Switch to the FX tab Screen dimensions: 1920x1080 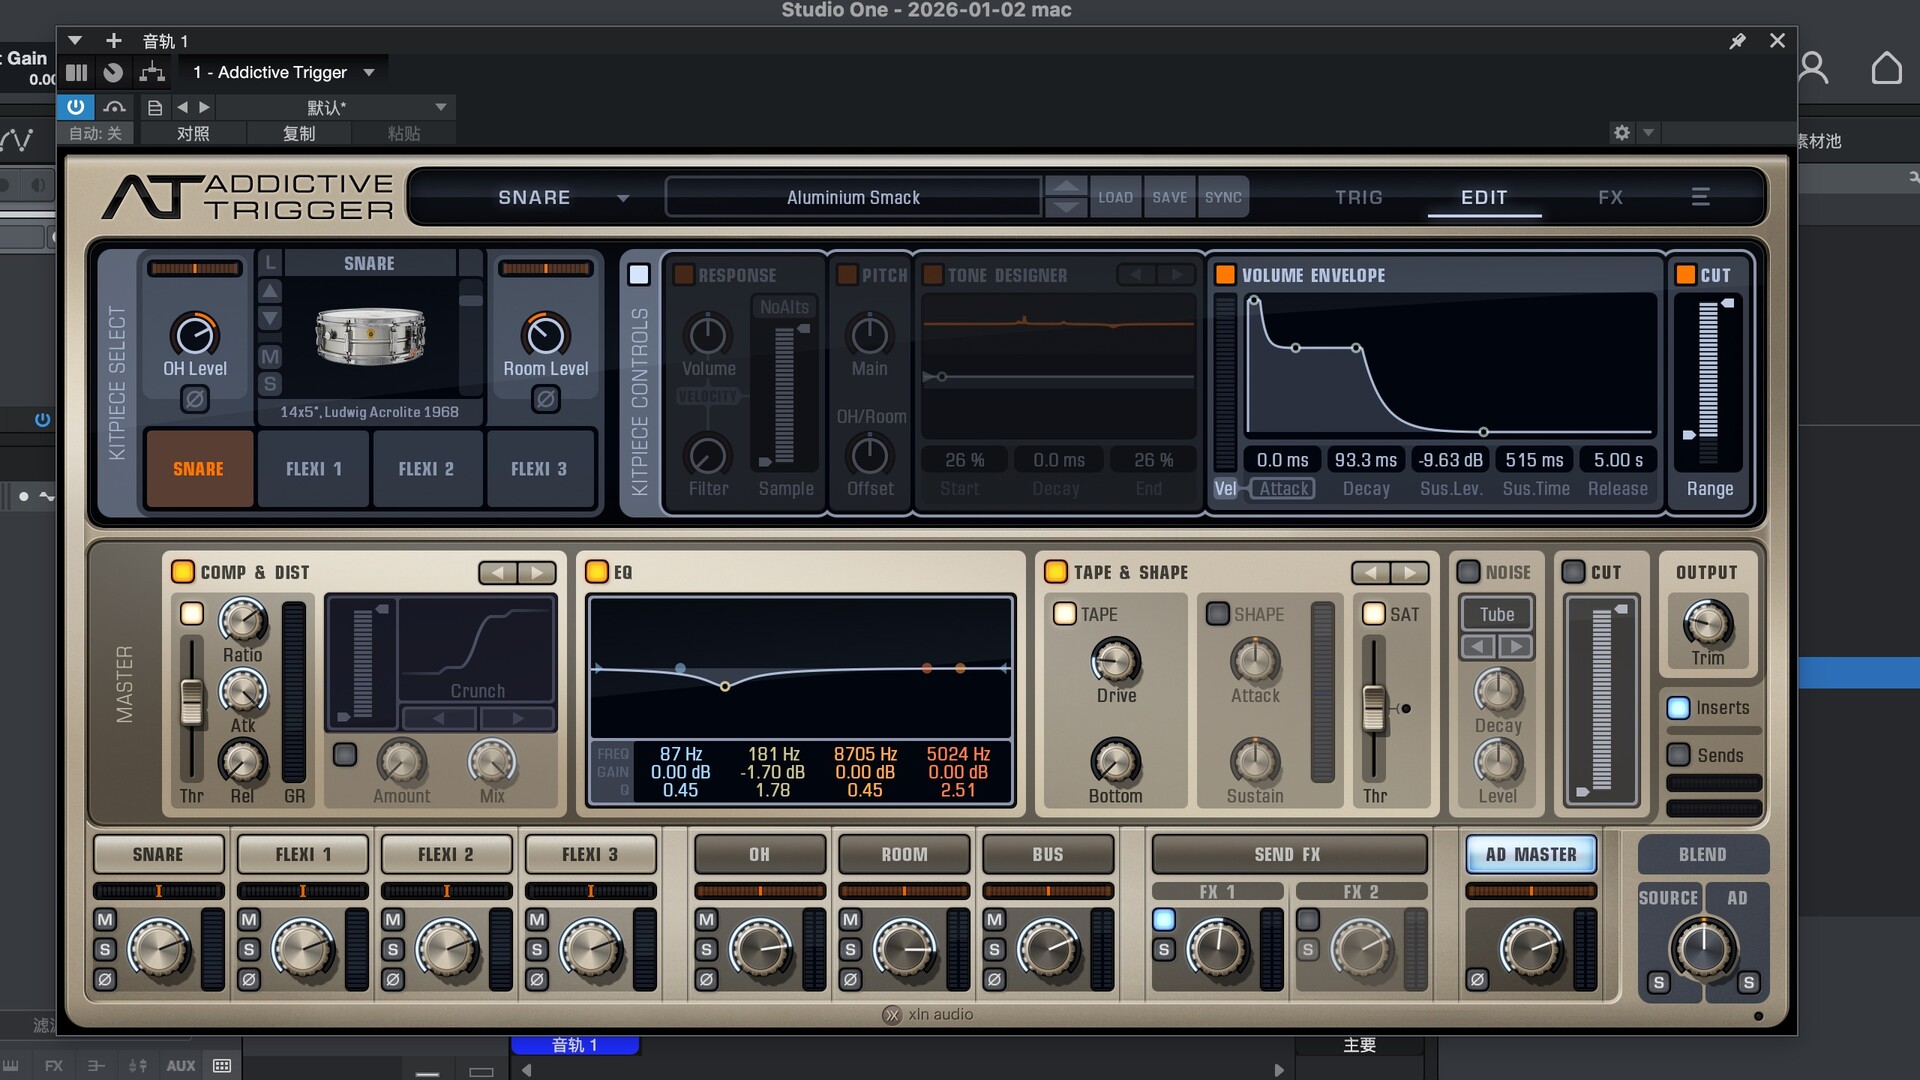(1609, 197)
